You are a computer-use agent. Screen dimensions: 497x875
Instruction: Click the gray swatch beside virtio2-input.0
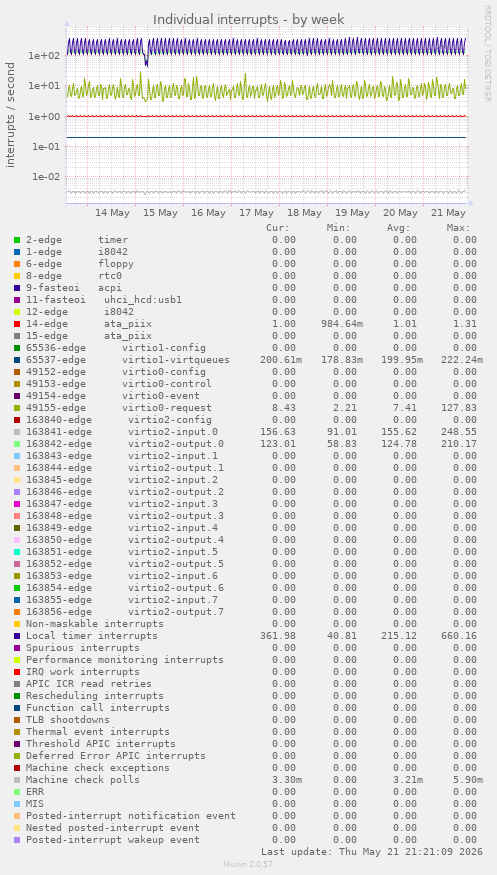point(17,432)
